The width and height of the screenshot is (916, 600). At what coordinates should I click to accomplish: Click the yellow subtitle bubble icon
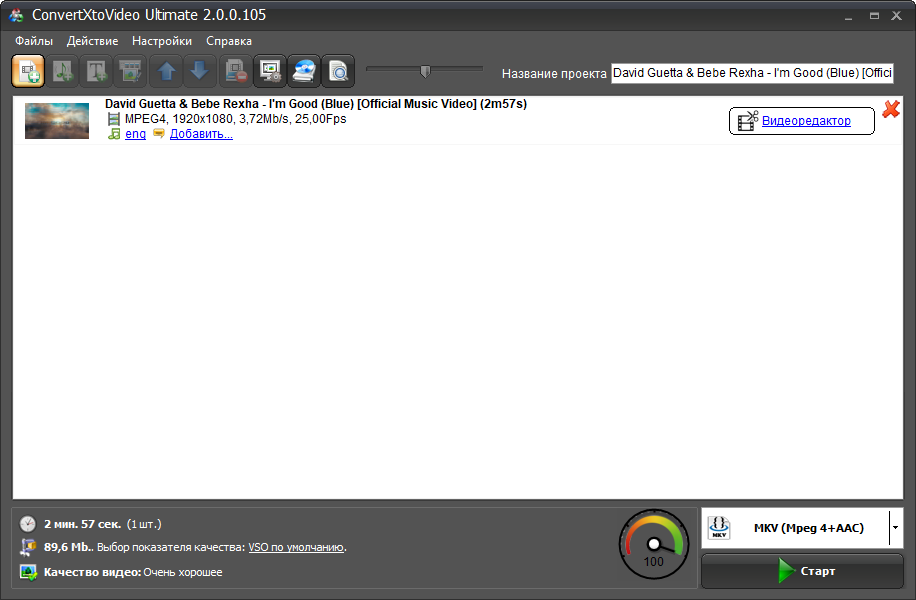(158, 134)
